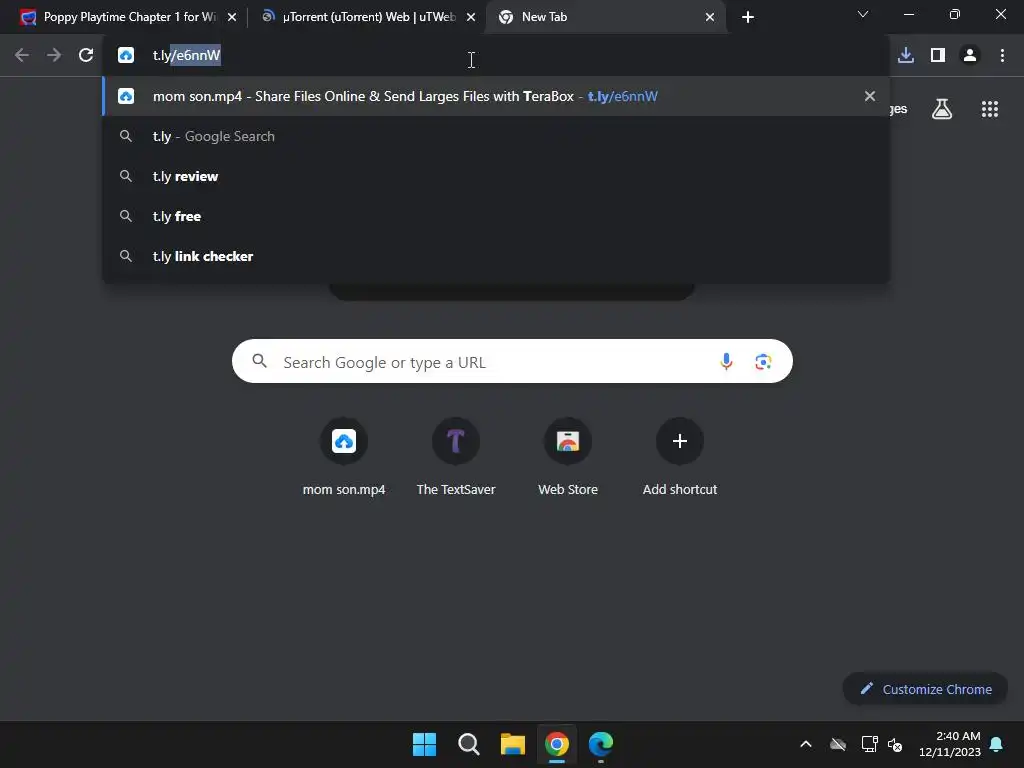Choose 't.ly review' suggestion
The image size is (1024, 768).
(496, 176)
